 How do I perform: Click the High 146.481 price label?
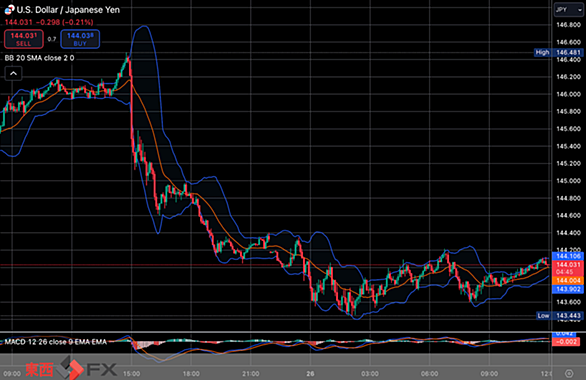(x=559, y=52)
